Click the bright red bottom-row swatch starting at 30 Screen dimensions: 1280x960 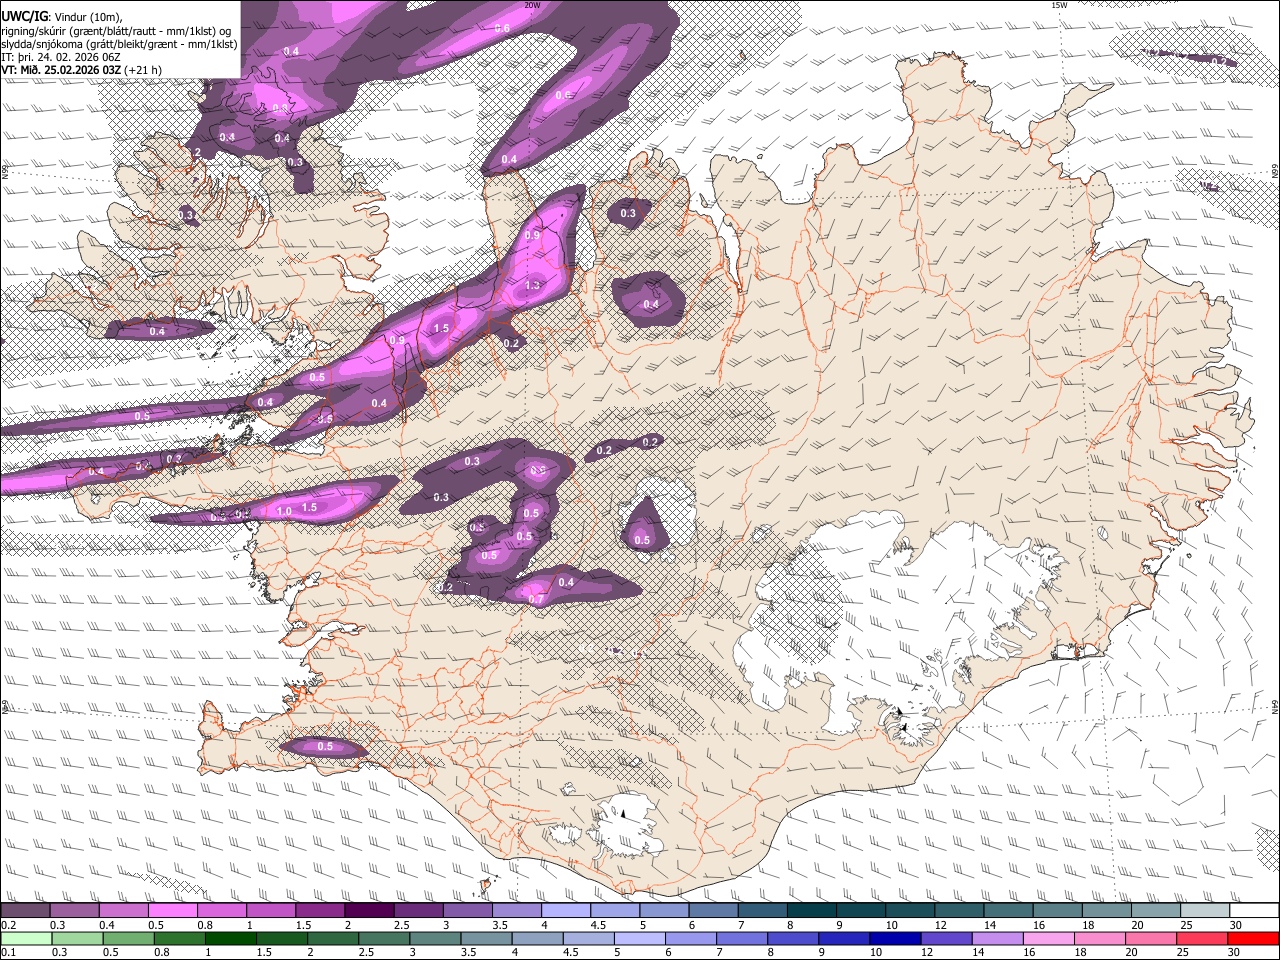tap(1254, 938)
